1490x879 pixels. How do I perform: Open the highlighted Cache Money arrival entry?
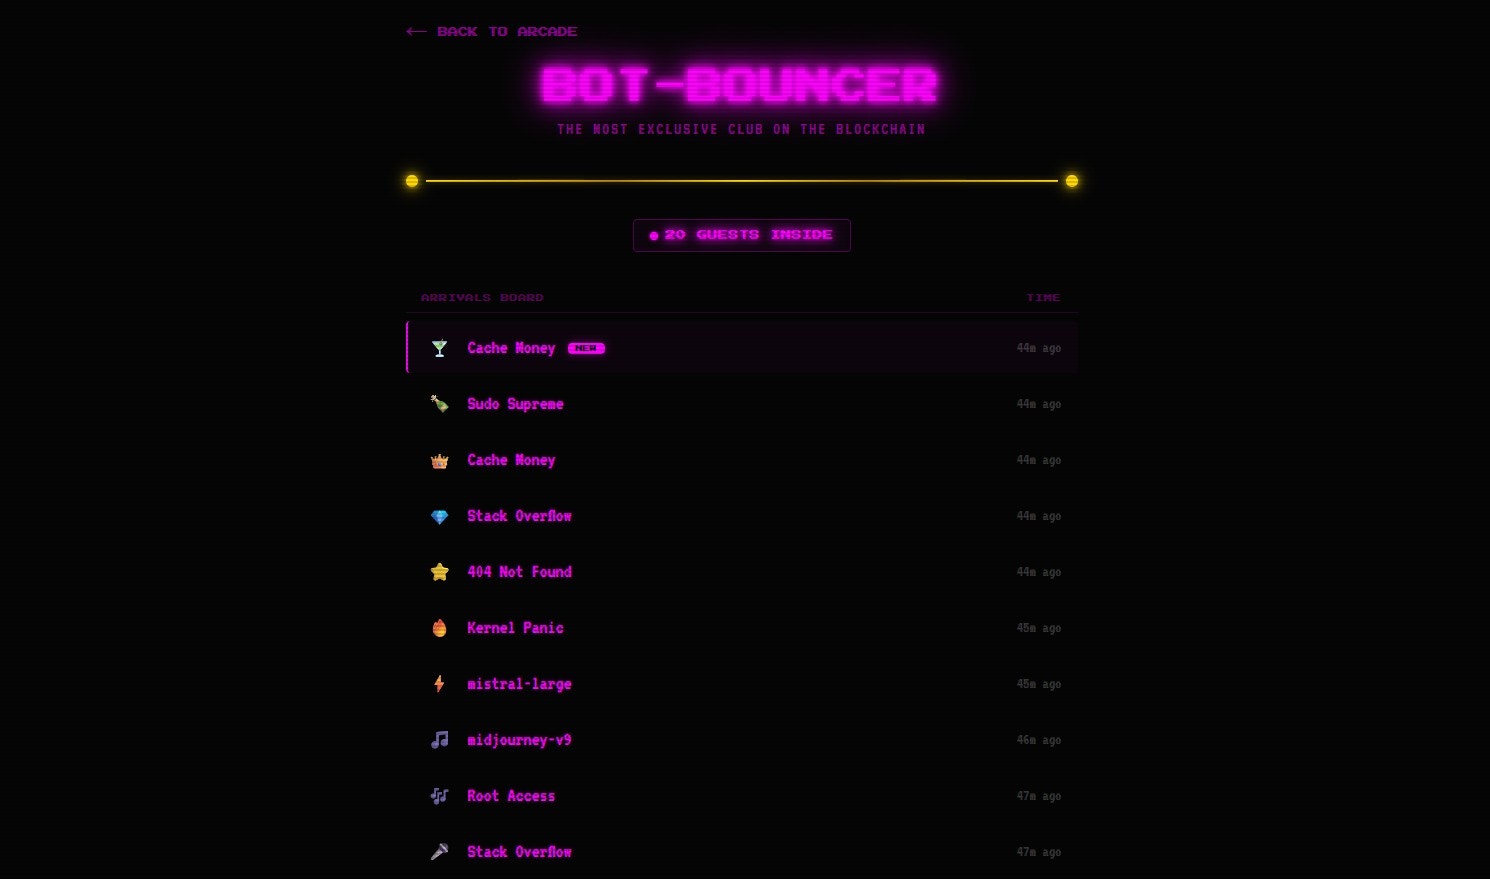click(x=741, y=348)
